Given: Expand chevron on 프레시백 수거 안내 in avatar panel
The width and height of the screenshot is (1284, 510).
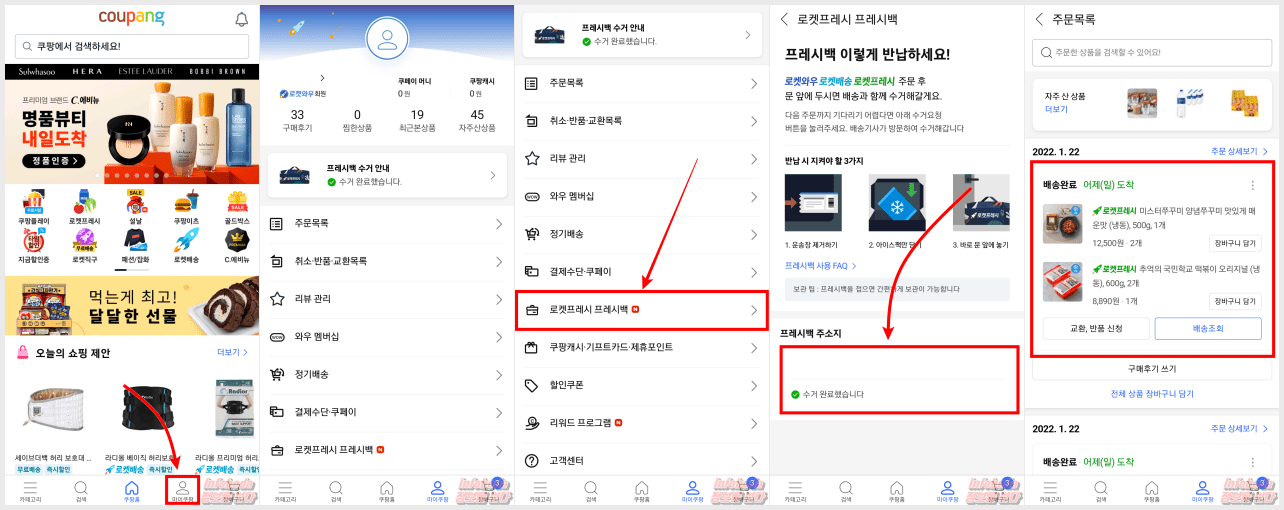Looking at the screenshot, I should pyautogui.click(x=492, y=176).
